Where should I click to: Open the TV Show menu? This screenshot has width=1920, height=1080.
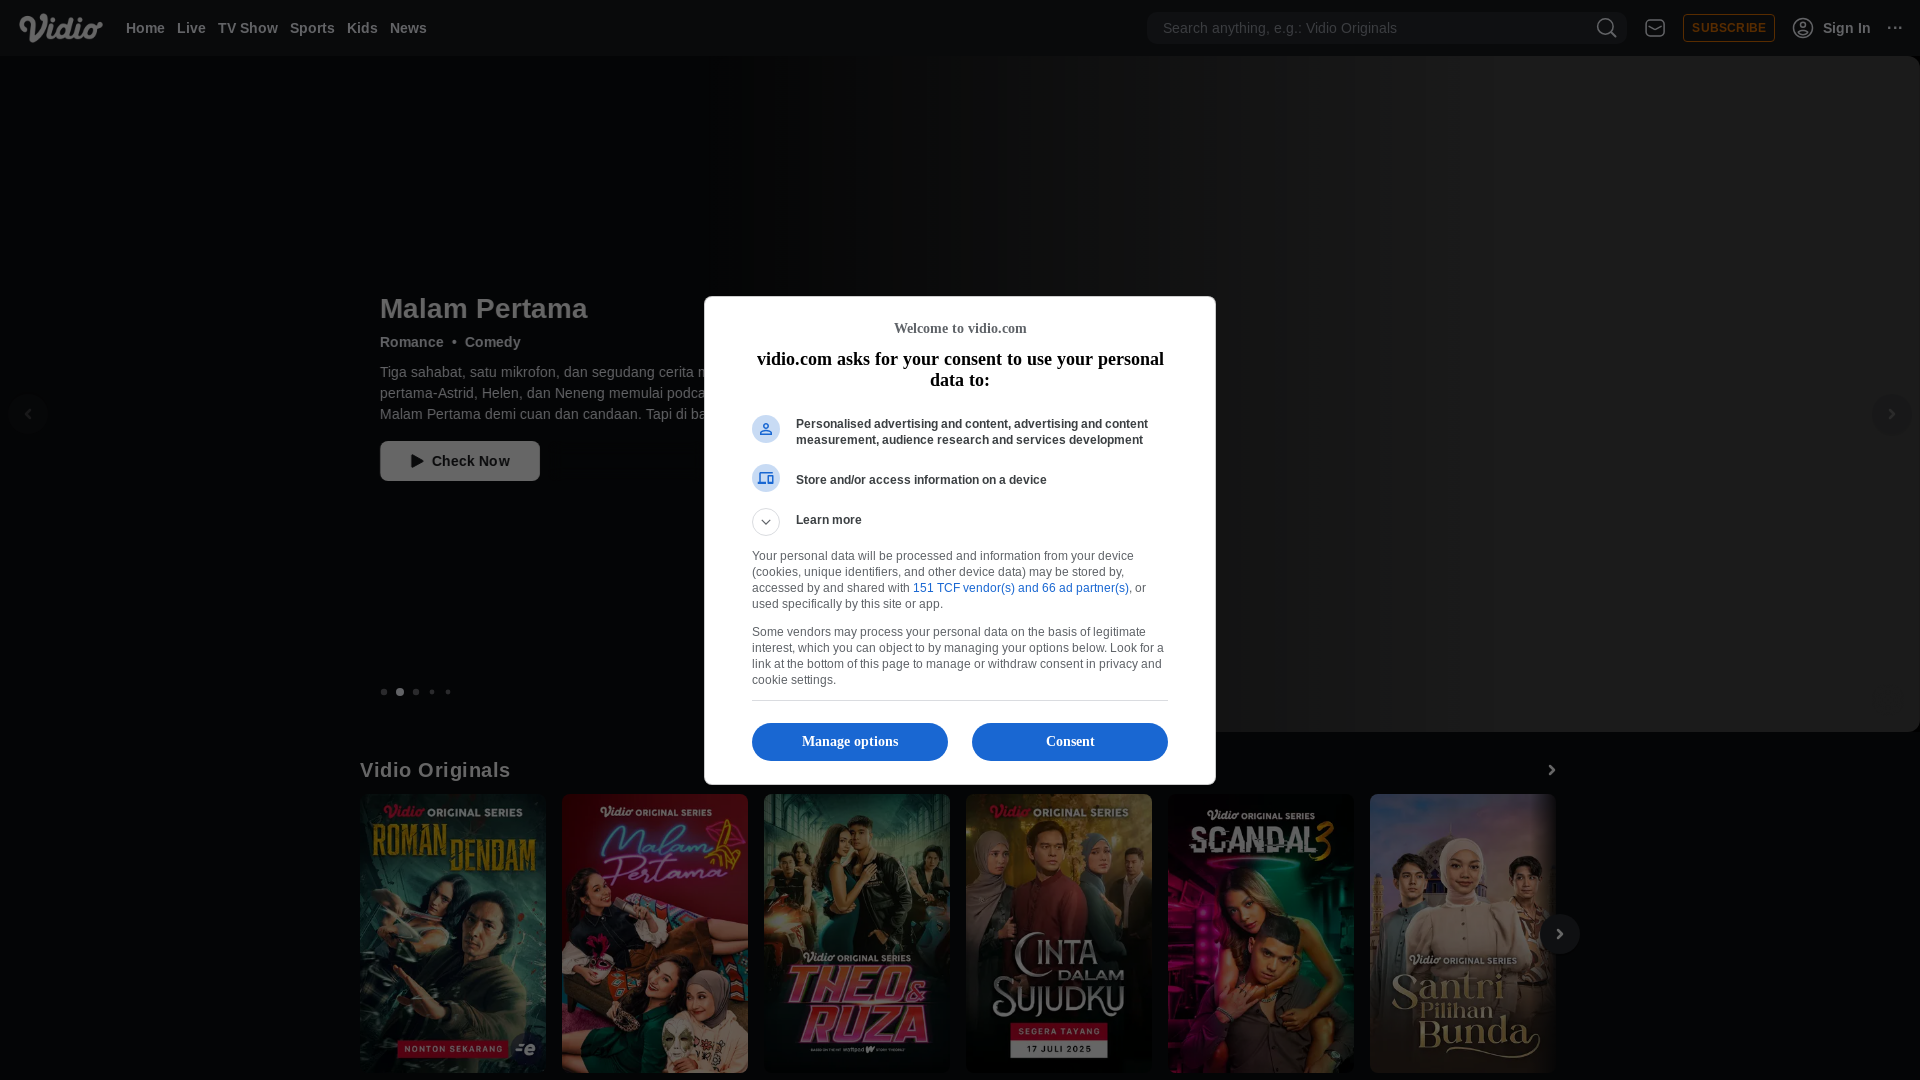click(248, 28)
